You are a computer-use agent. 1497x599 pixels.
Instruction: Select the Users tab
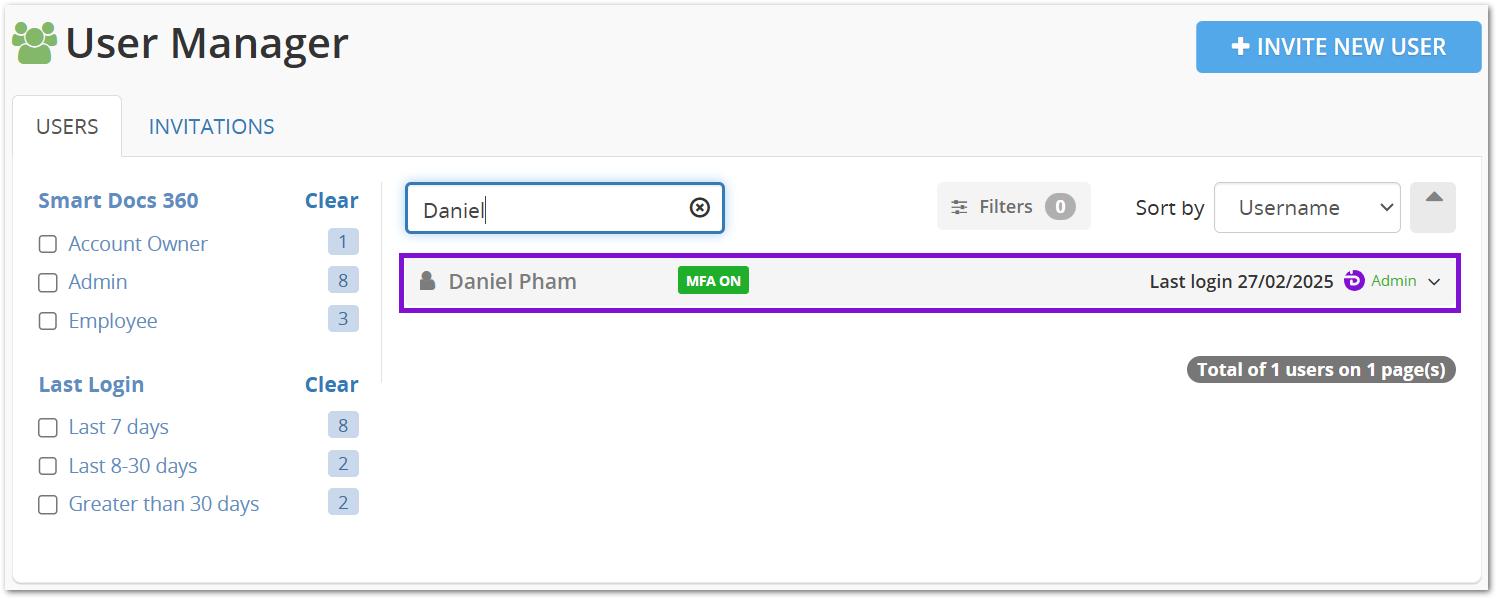pos(67,127)
